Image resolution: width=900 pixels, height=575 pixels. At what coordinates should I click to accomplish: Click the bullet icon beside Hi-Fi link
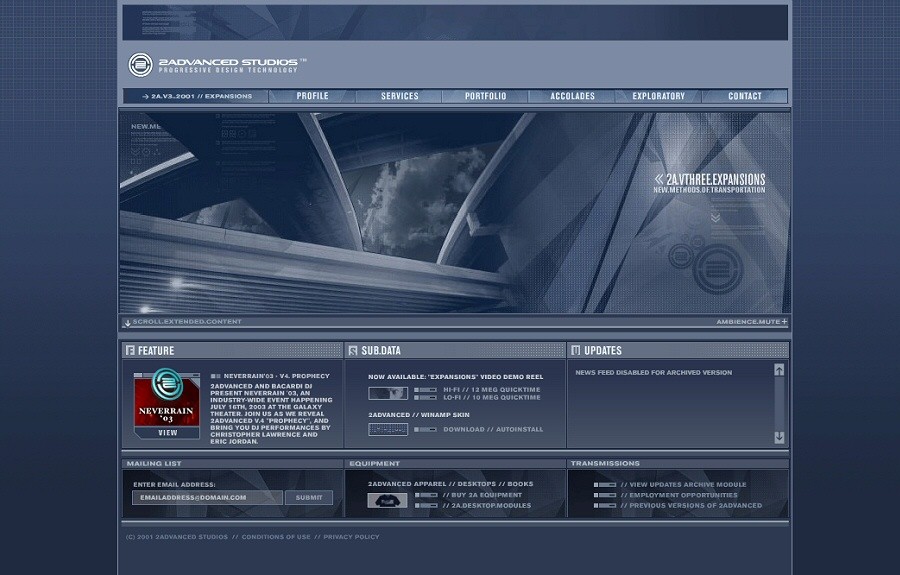425,390
